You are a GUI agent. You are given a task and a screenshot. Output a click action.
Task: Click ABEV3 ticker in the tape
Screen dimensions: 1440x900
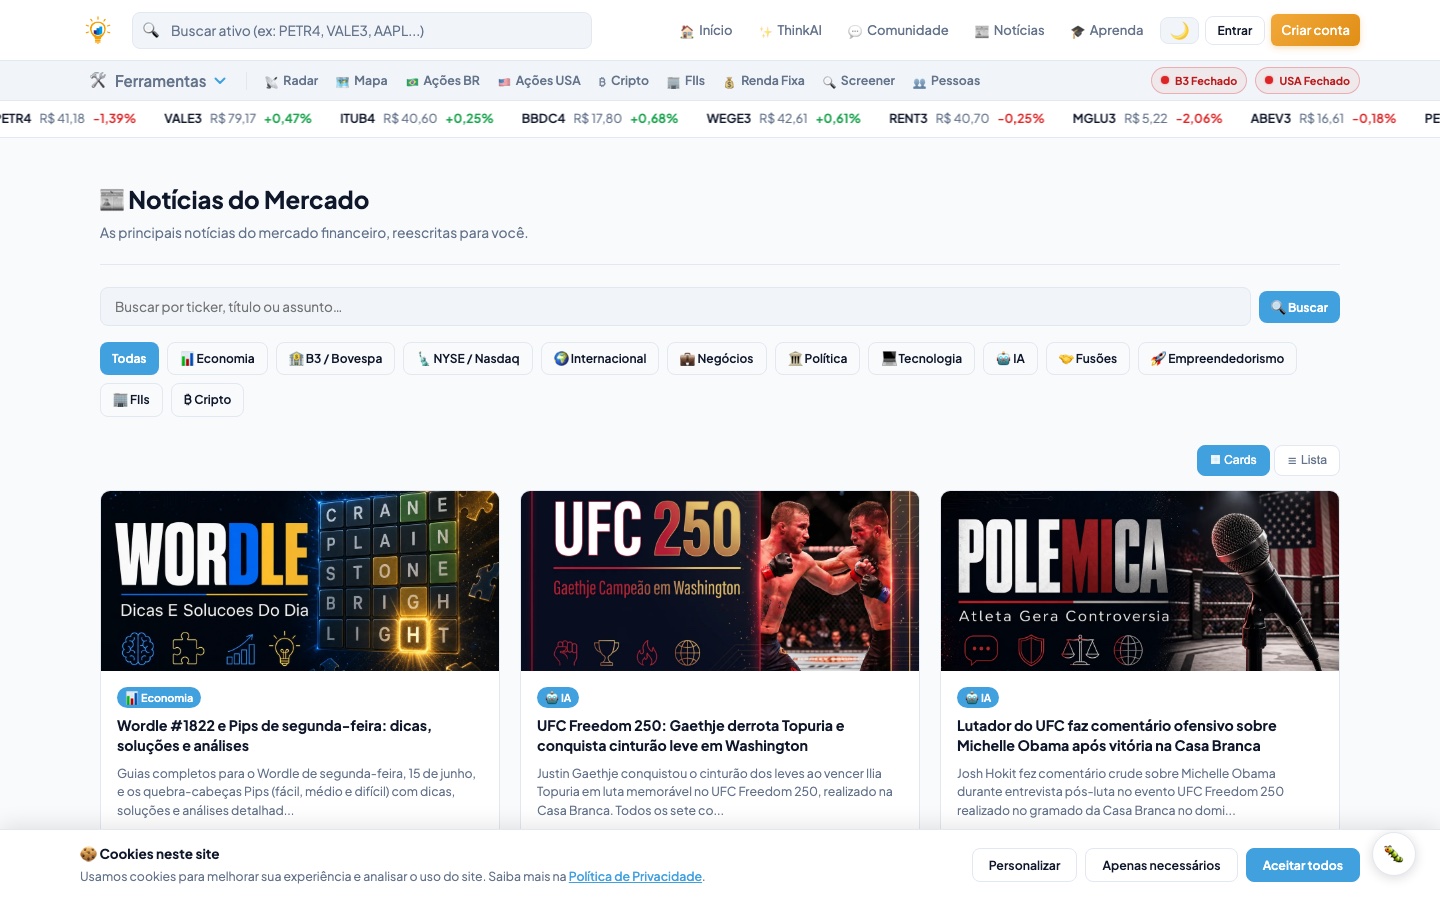pyautogui.click(x=1323, y=118)
